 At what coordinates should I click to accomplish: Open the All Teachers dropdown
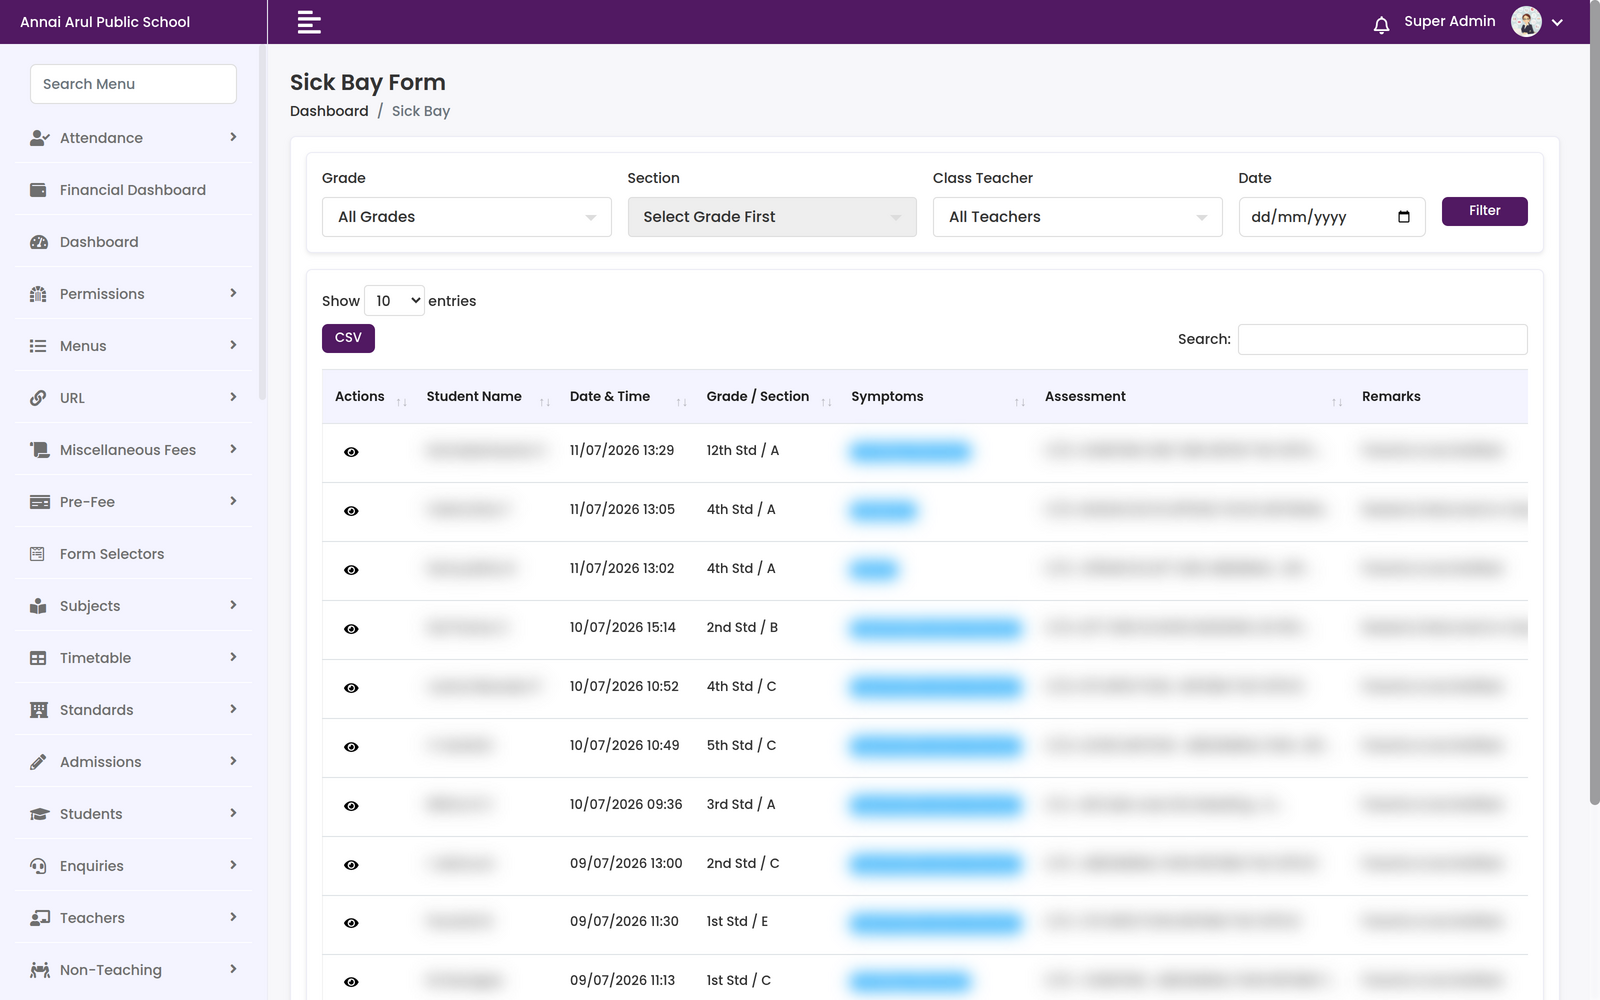click(1077, 217)
